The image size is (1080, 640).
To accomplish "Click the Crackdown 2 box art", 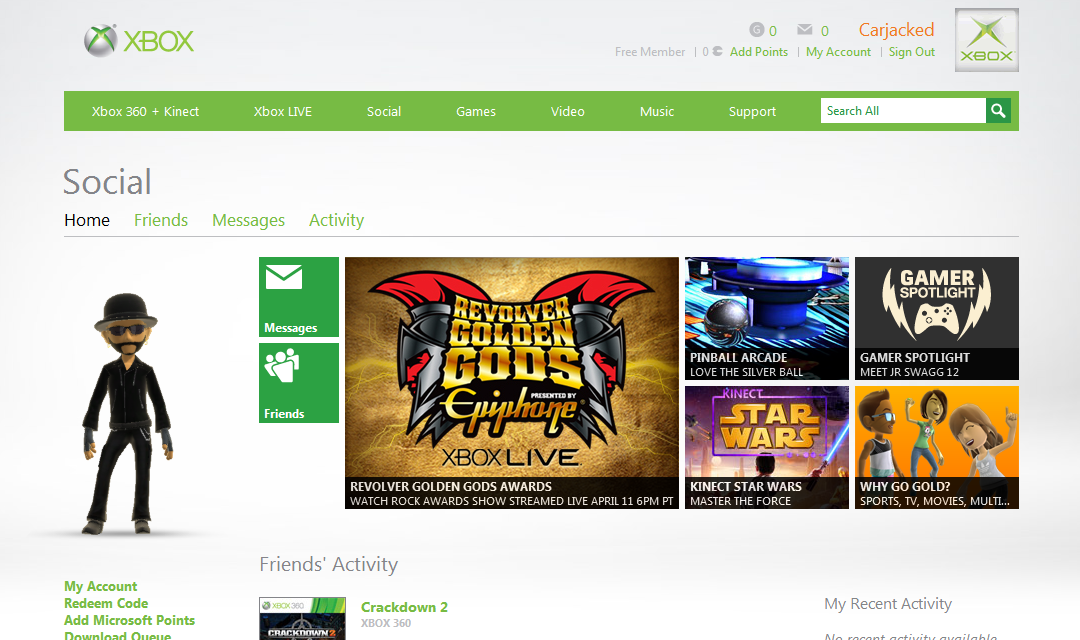I will [302, 619].
